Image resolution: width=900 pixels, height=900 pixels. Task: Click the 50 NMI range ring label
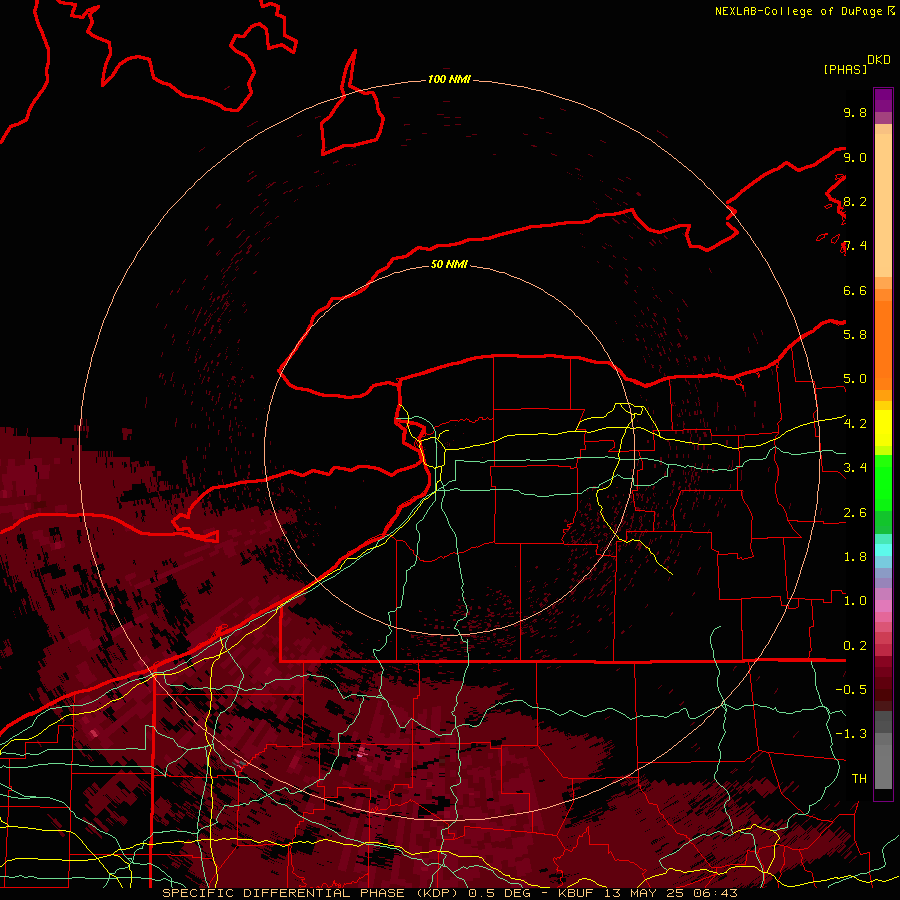tap(449, 264)
